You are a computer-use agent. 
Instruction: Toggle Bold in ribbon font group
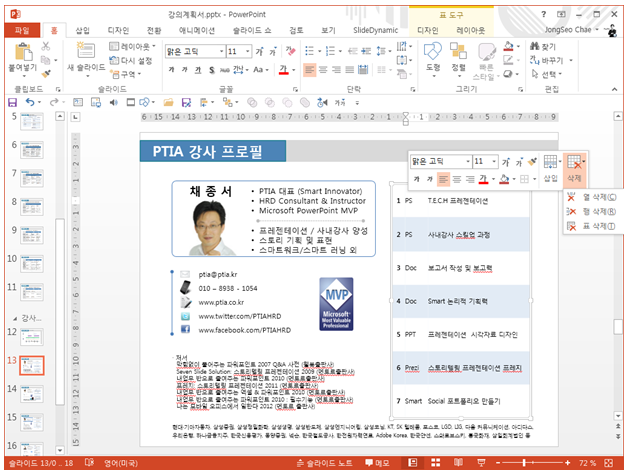click(172, 70)
